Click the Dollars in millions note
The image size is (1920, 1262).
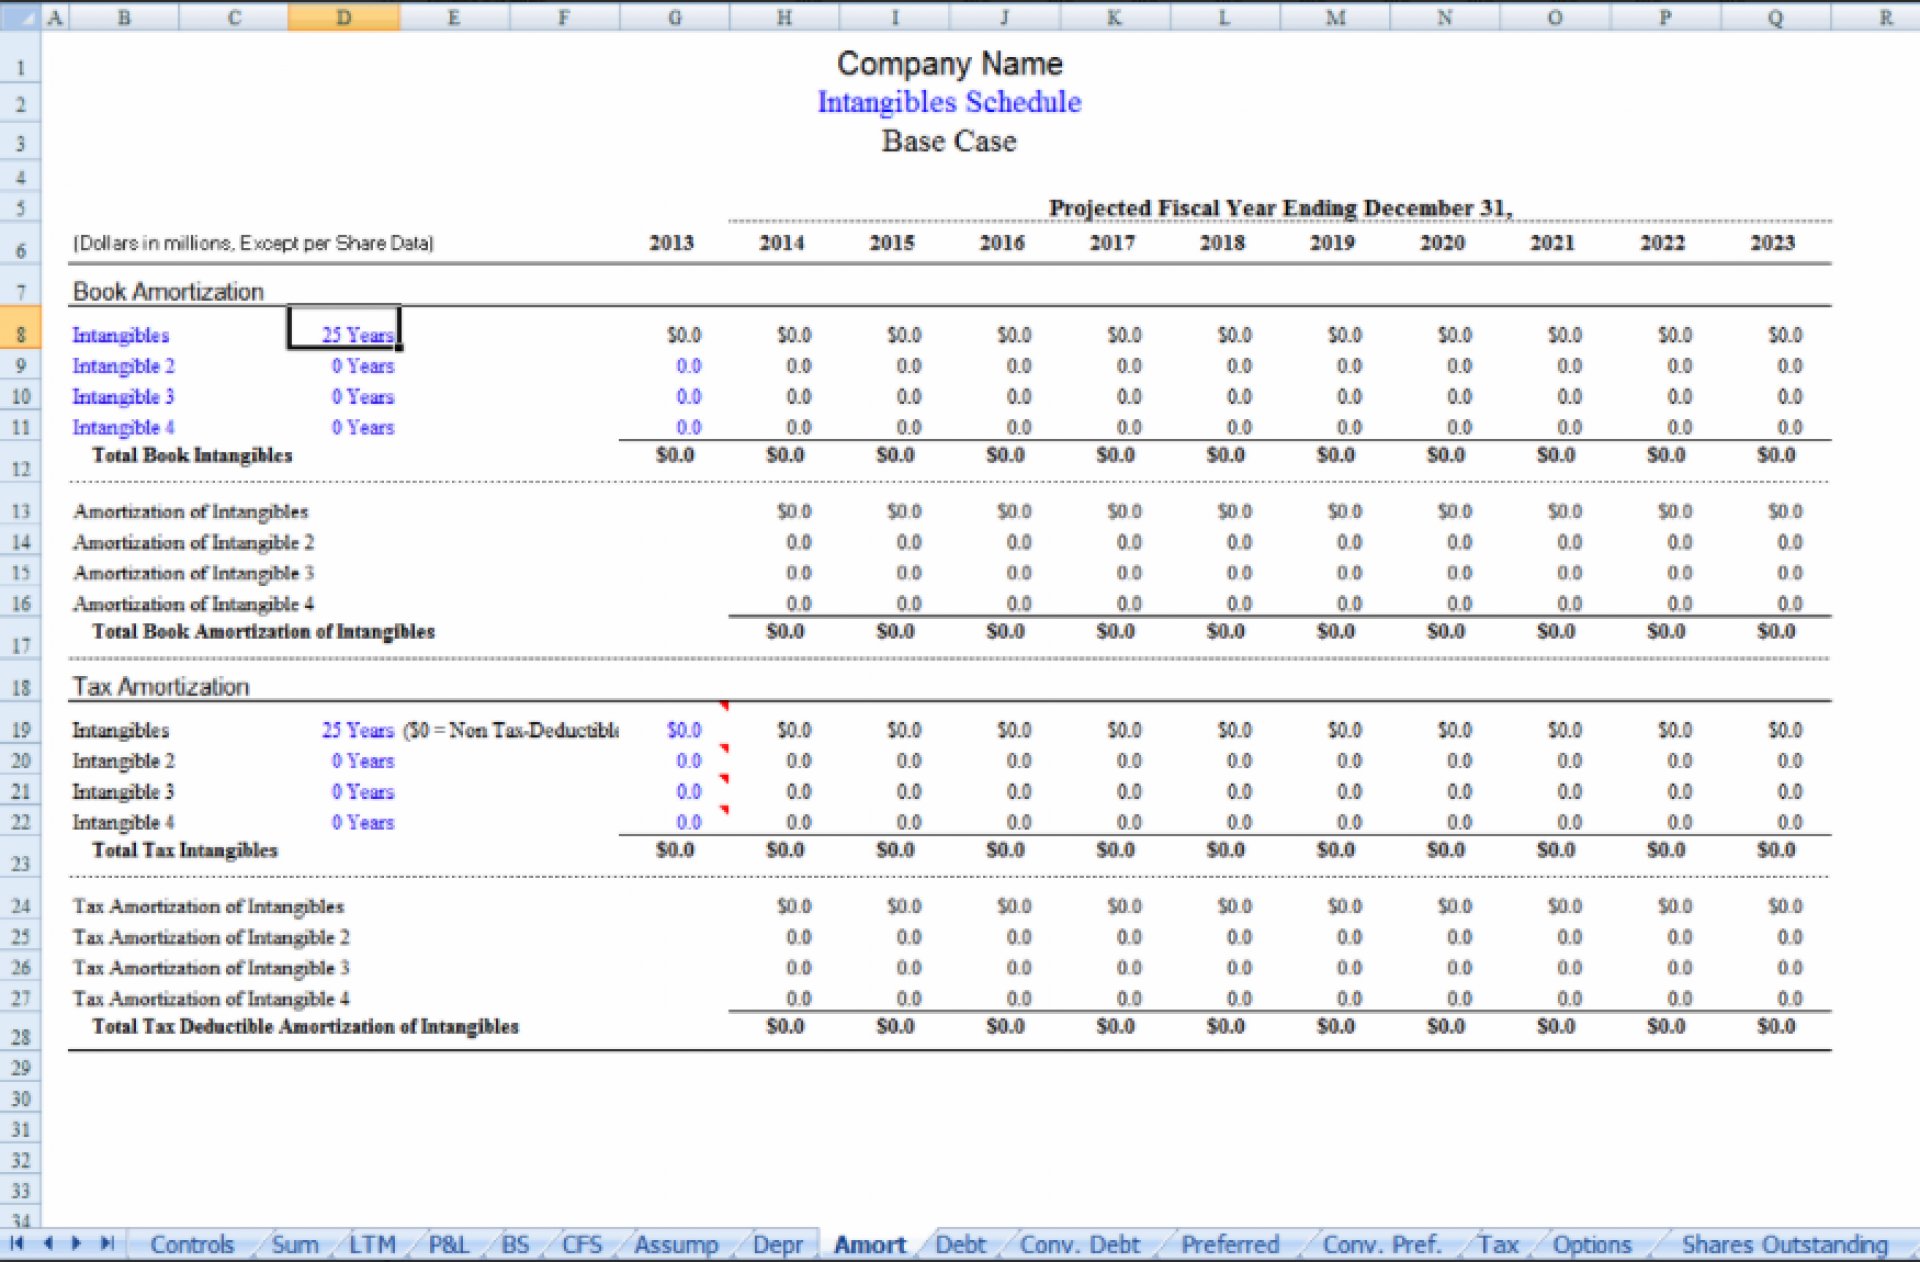pyautogui.click(x=253, y=243)
